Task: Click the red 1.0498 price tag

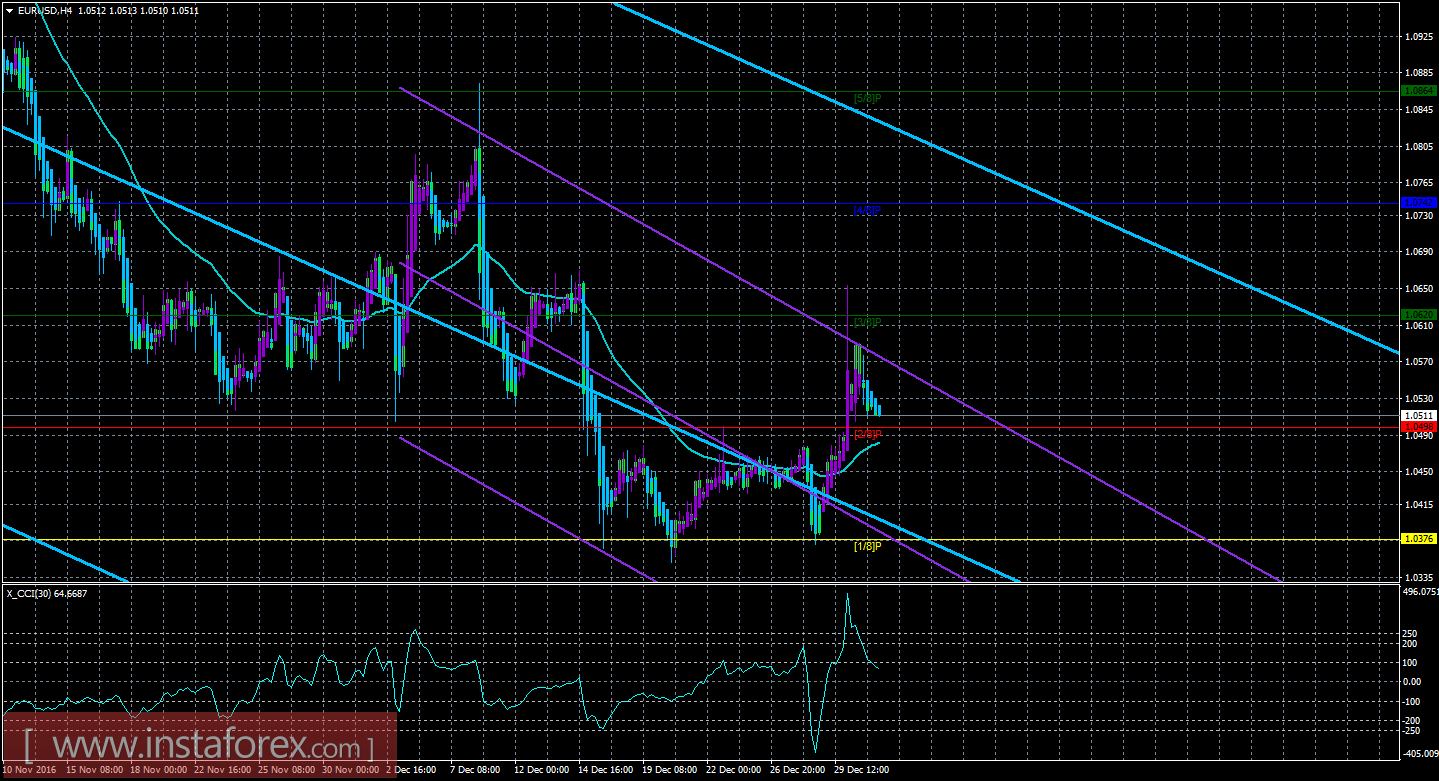Action: pyautogui.click(x=1420, y=427)
